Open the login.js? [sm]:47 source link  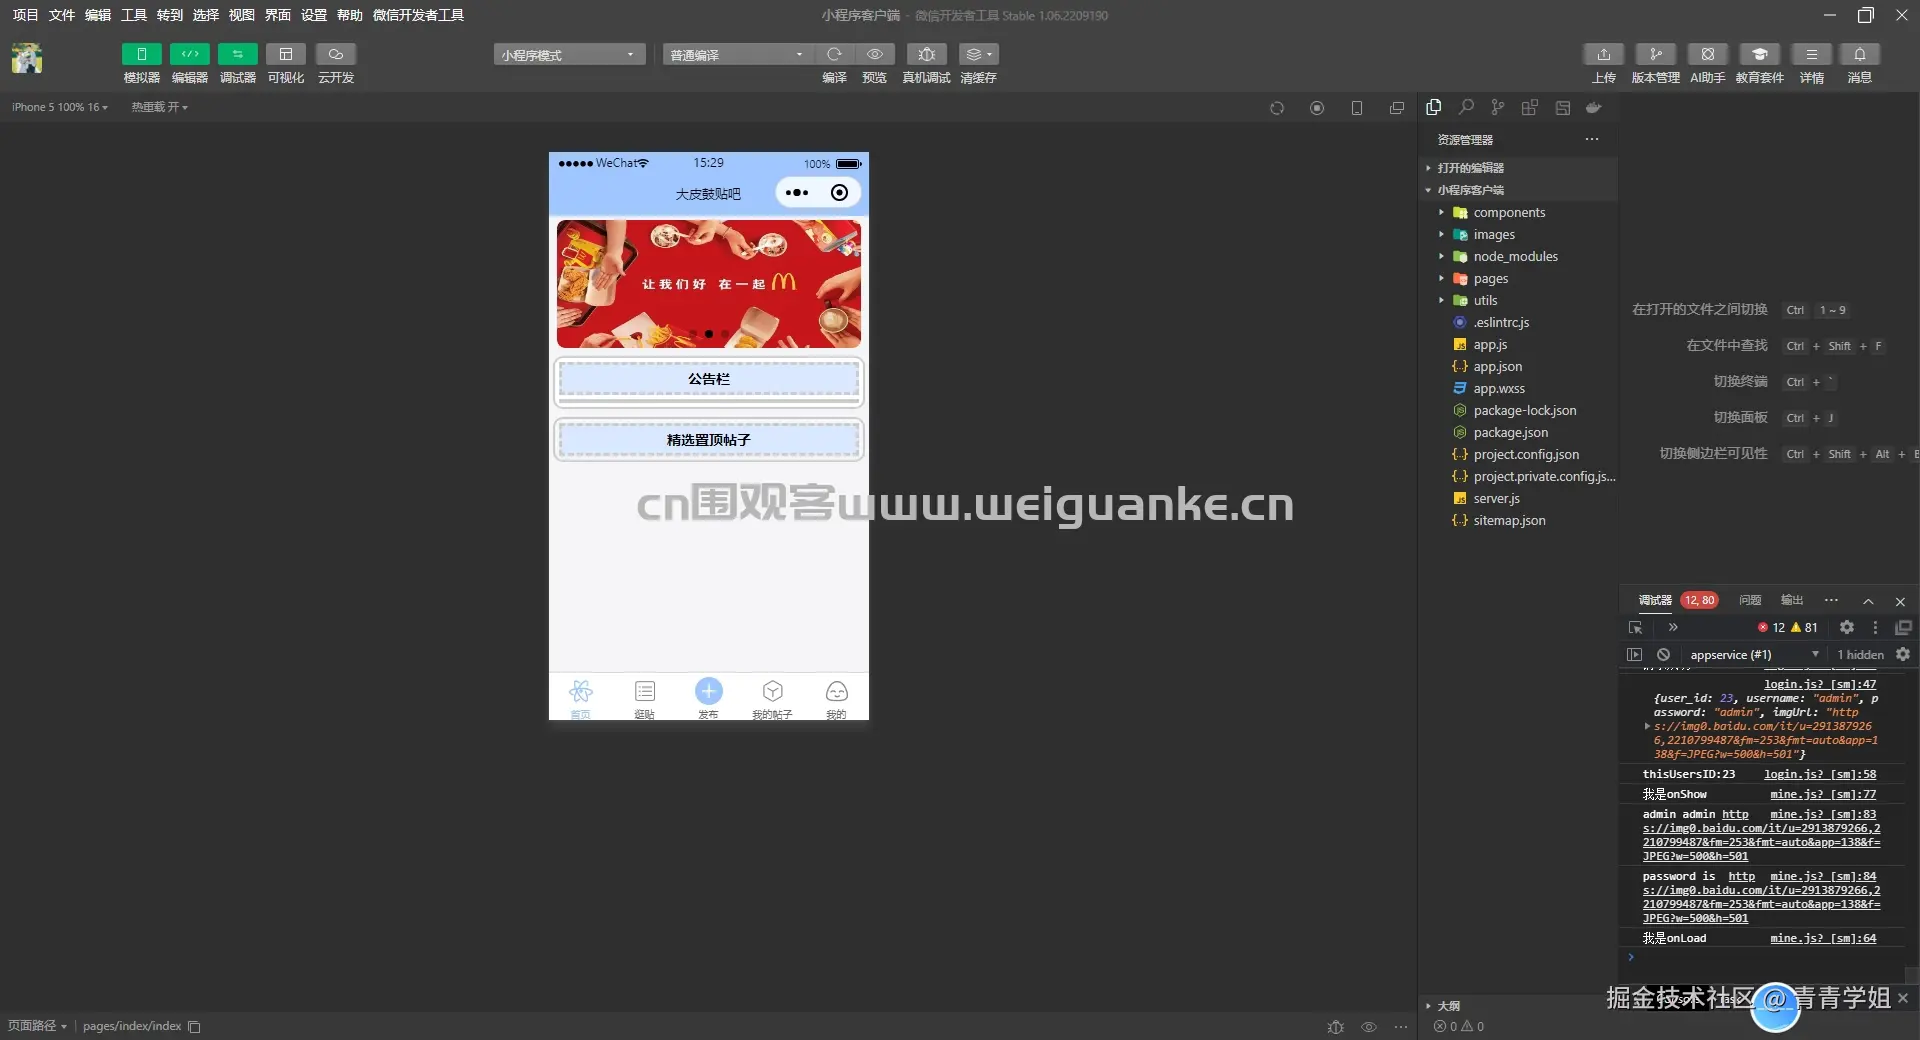click(x=1820, y=684)
